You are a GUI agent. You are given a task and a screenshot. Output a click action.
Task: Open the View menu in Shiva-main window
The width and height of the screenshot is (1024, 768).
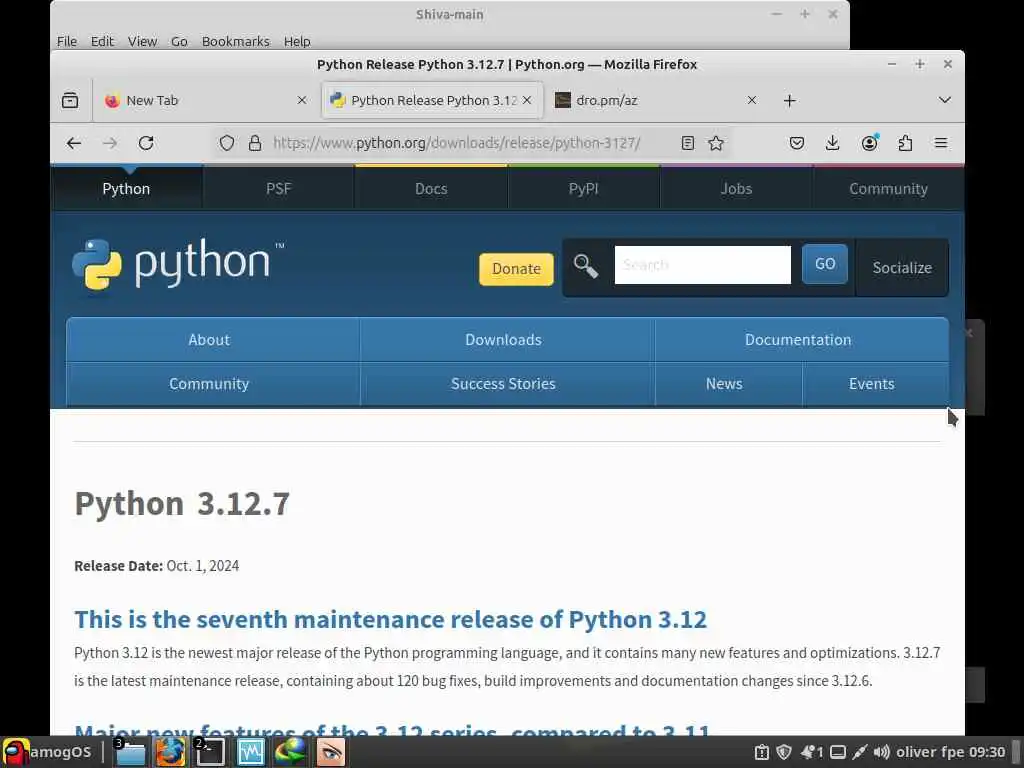[142, 41]
